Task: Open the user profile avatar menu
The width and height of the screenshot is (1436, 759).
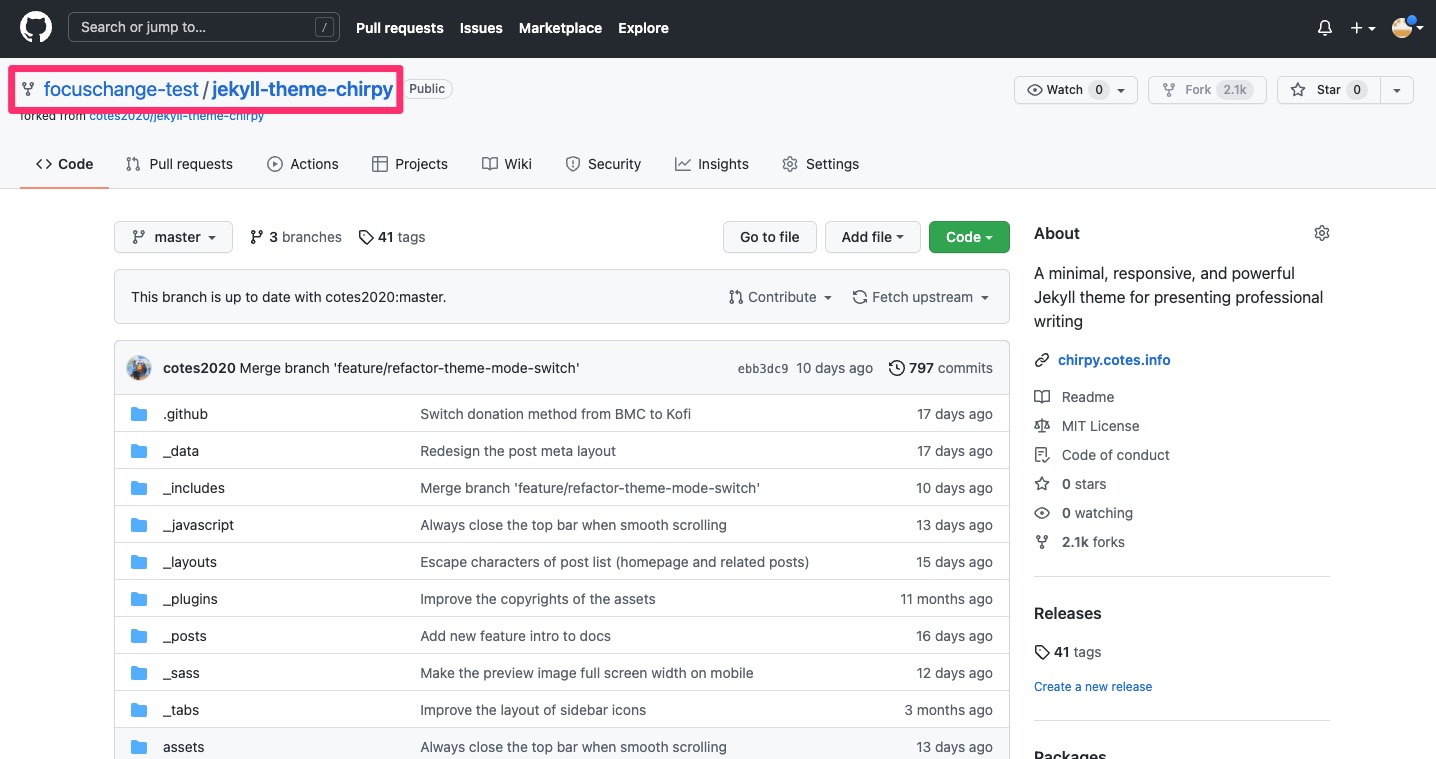Action: click(1406, 28)
